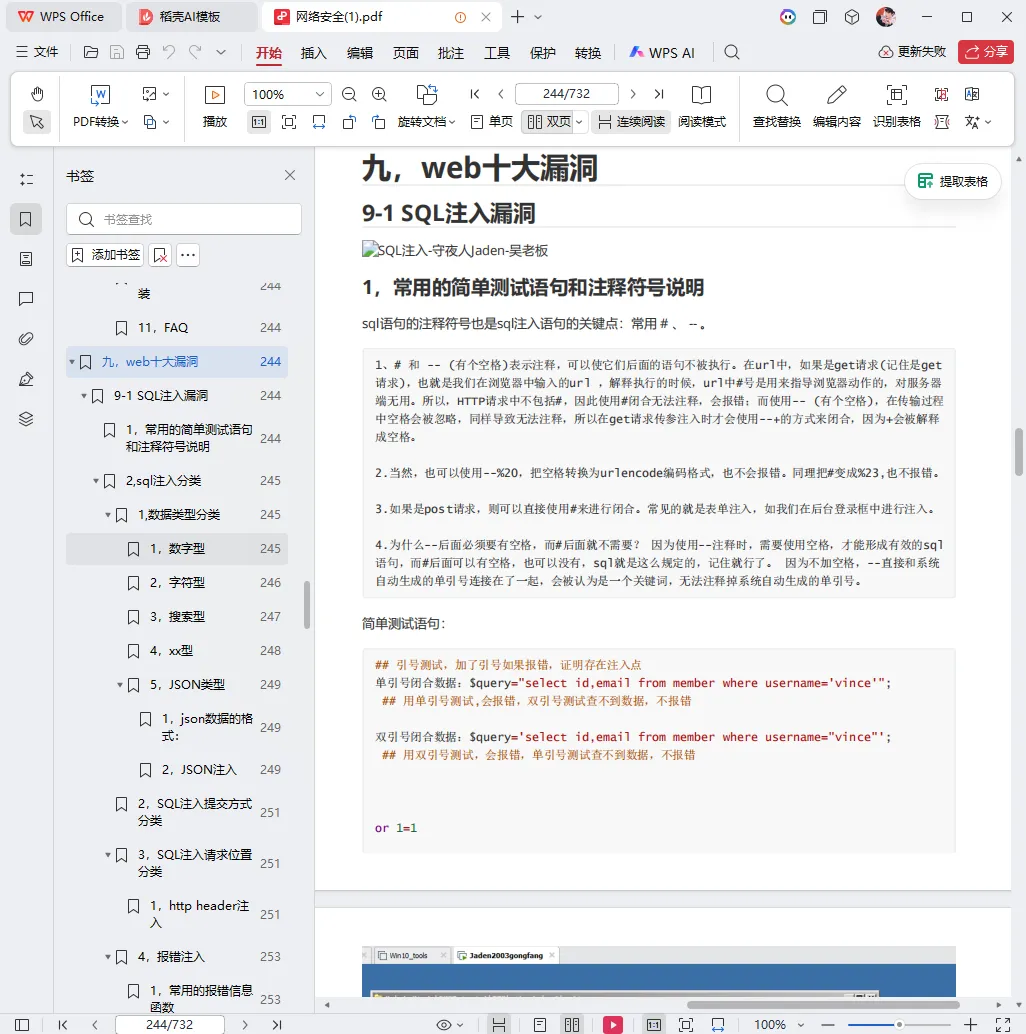Open 编辑内容 edit content tool
Viewport: 1026px width, 1034px height.
pos(836,106)
